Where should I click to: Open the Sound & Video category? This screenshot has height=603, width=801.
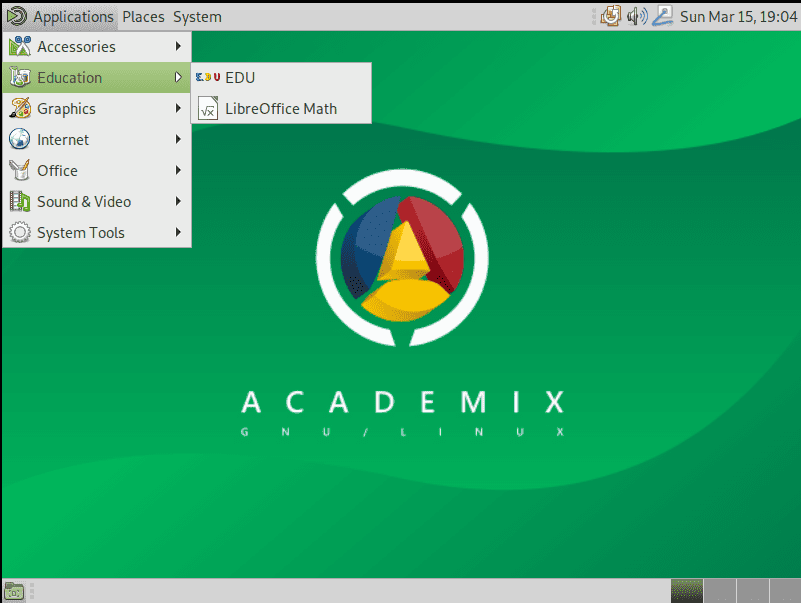point(97,201)
